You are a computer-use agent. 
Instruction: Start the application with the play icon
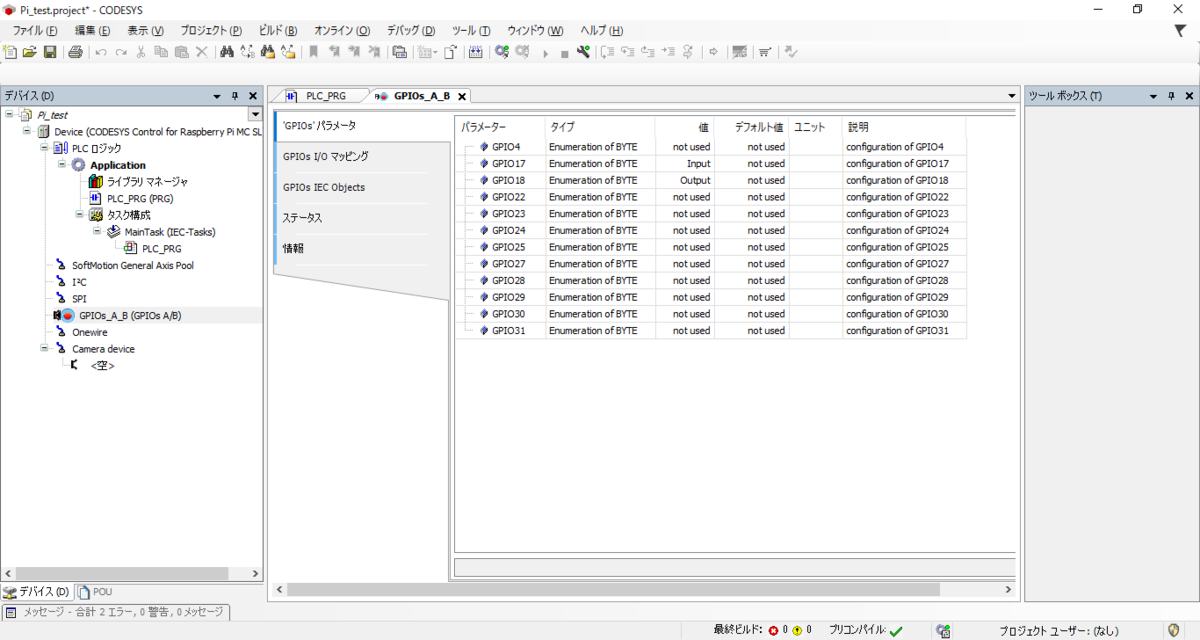pos(545,53)
